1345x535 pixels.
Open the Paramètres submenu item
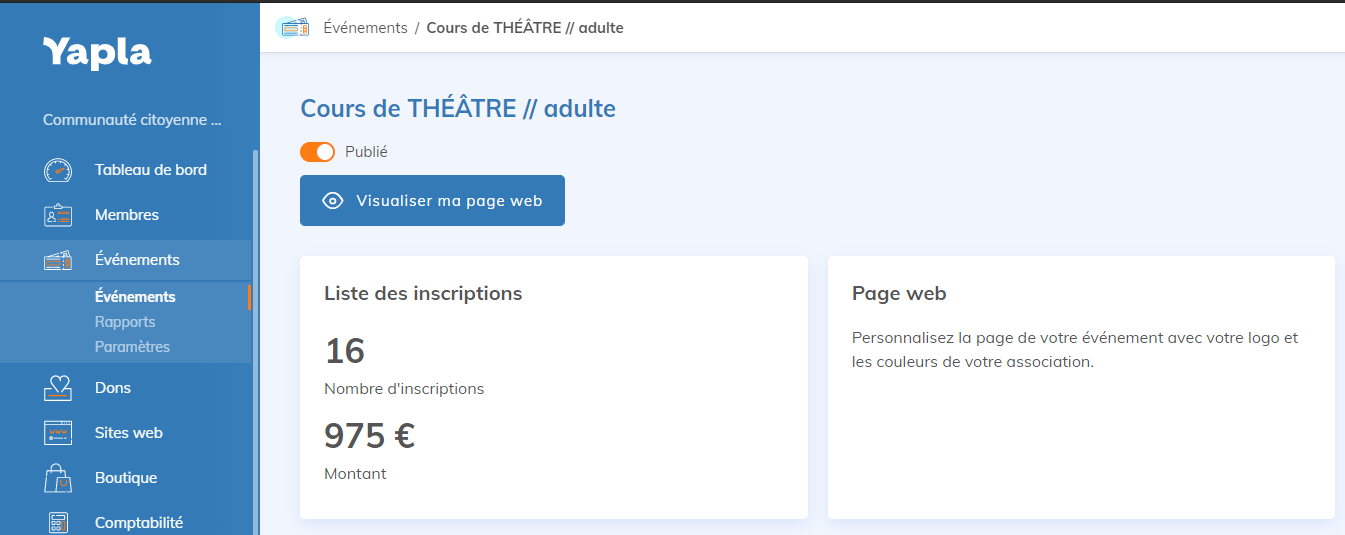pos(132,347)
